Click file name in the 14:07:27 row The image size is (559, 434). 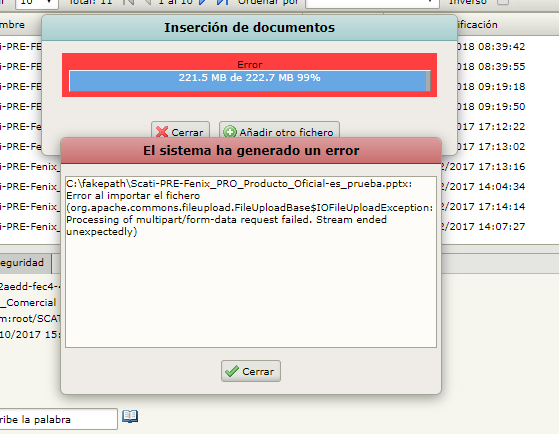30,226
